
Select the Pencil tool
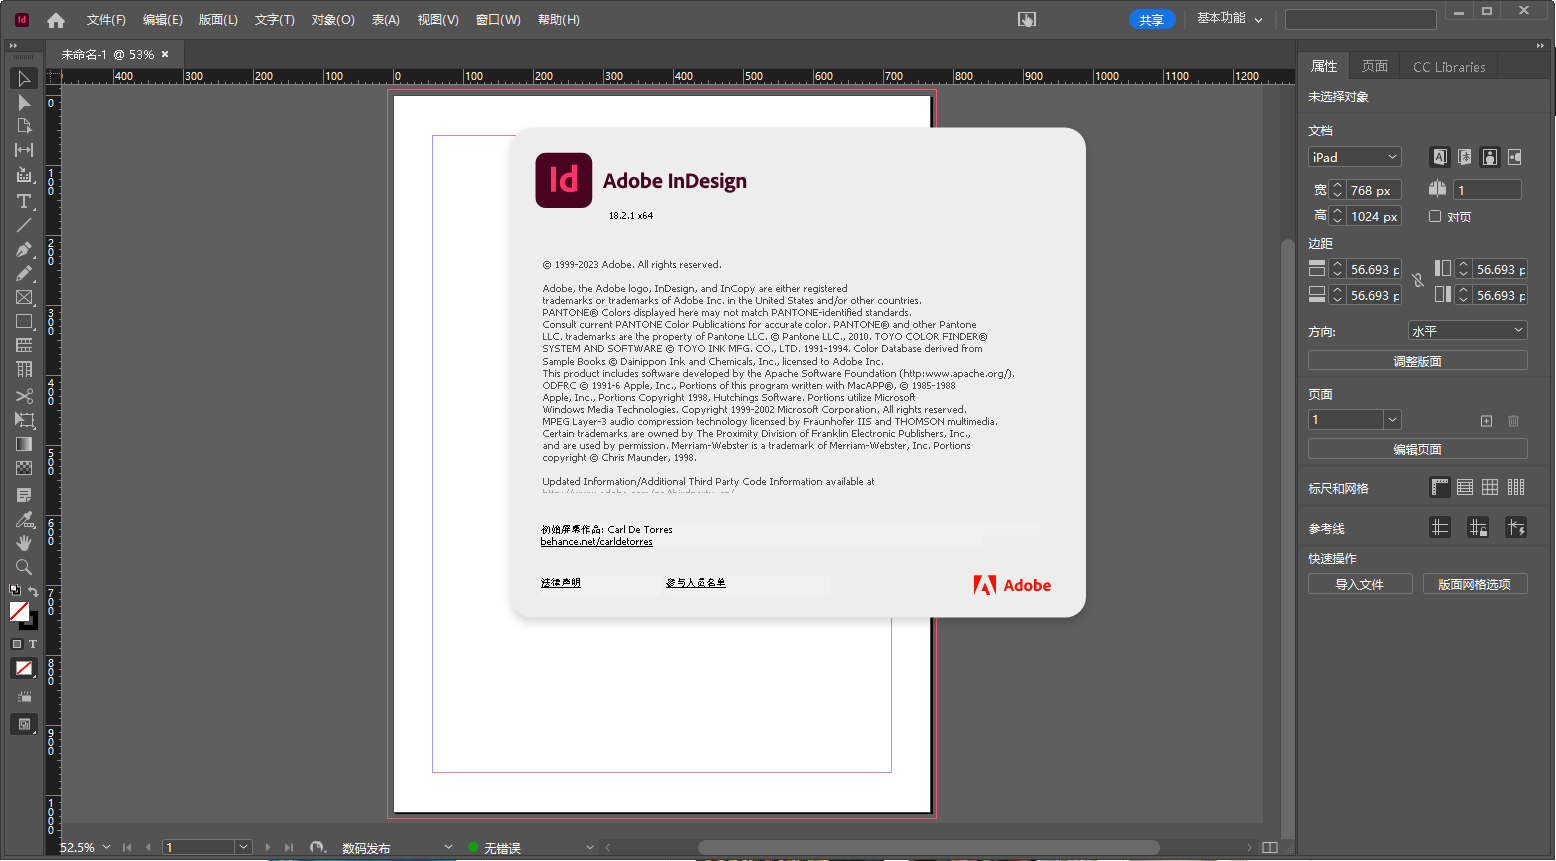[24, 273]
